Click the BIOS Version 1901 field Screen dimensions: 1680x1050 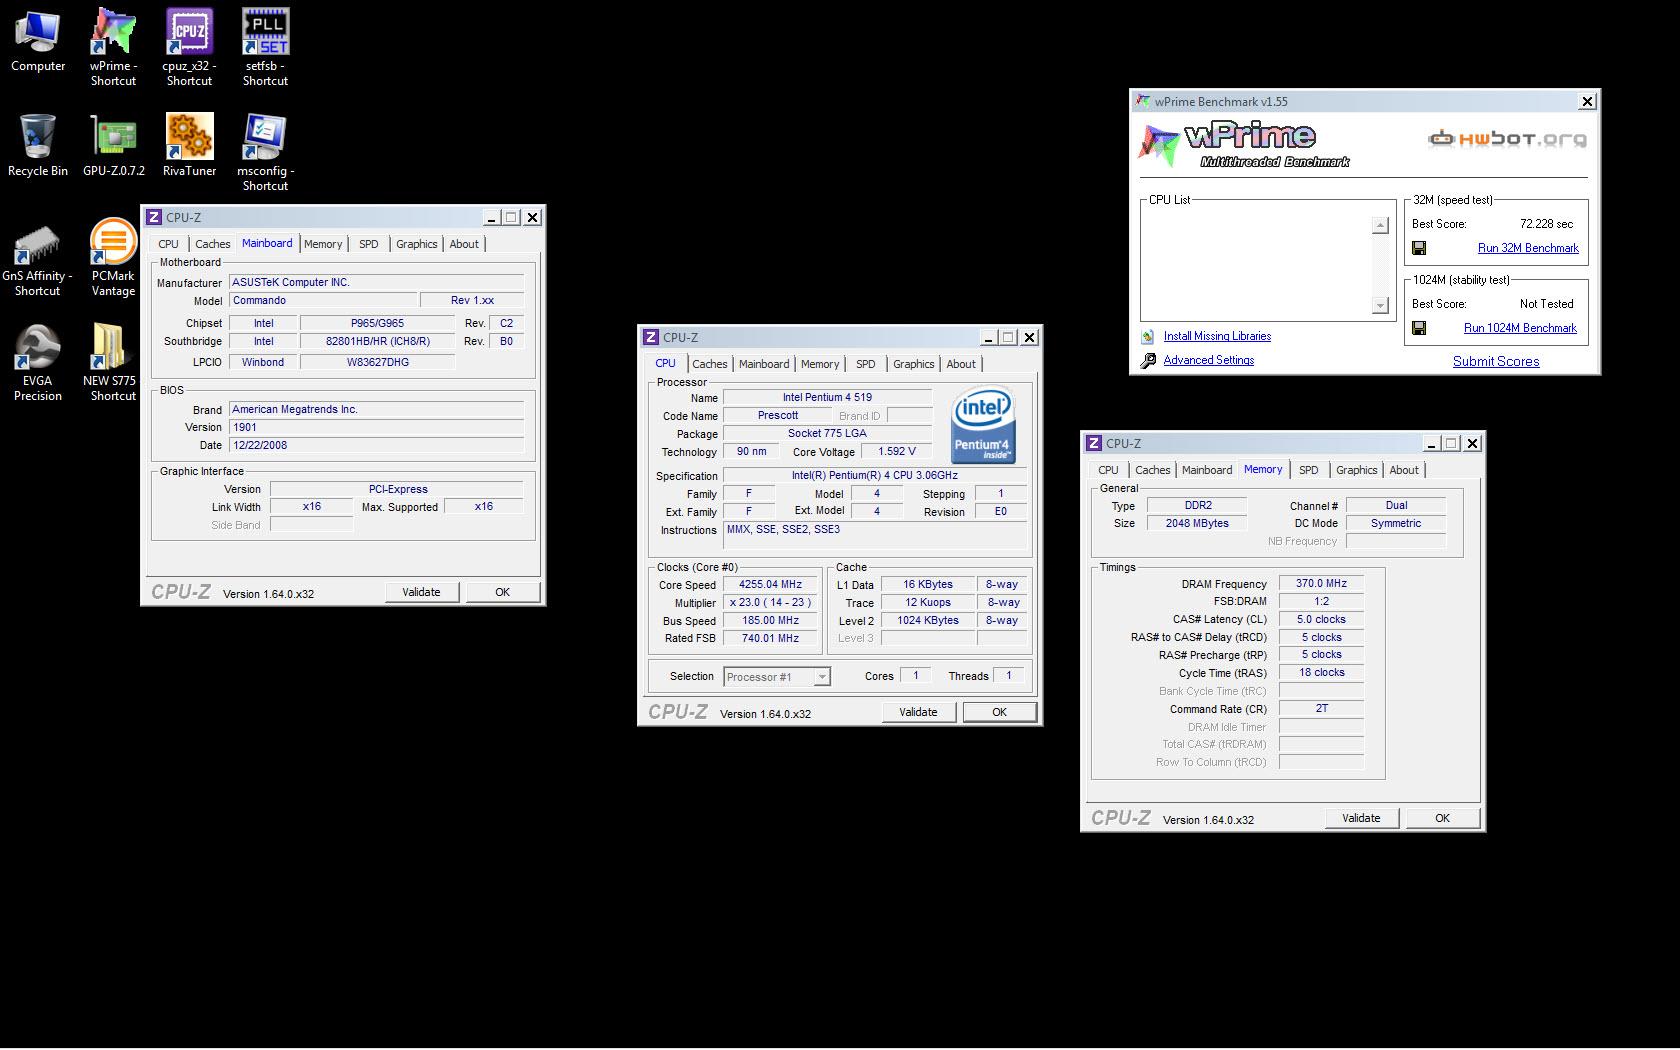(x=377, y=428)
